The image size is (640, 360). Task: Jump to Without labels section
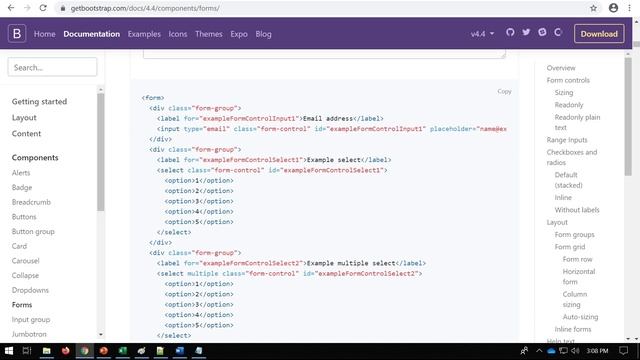pyautogui.click(x=577, y=210)
